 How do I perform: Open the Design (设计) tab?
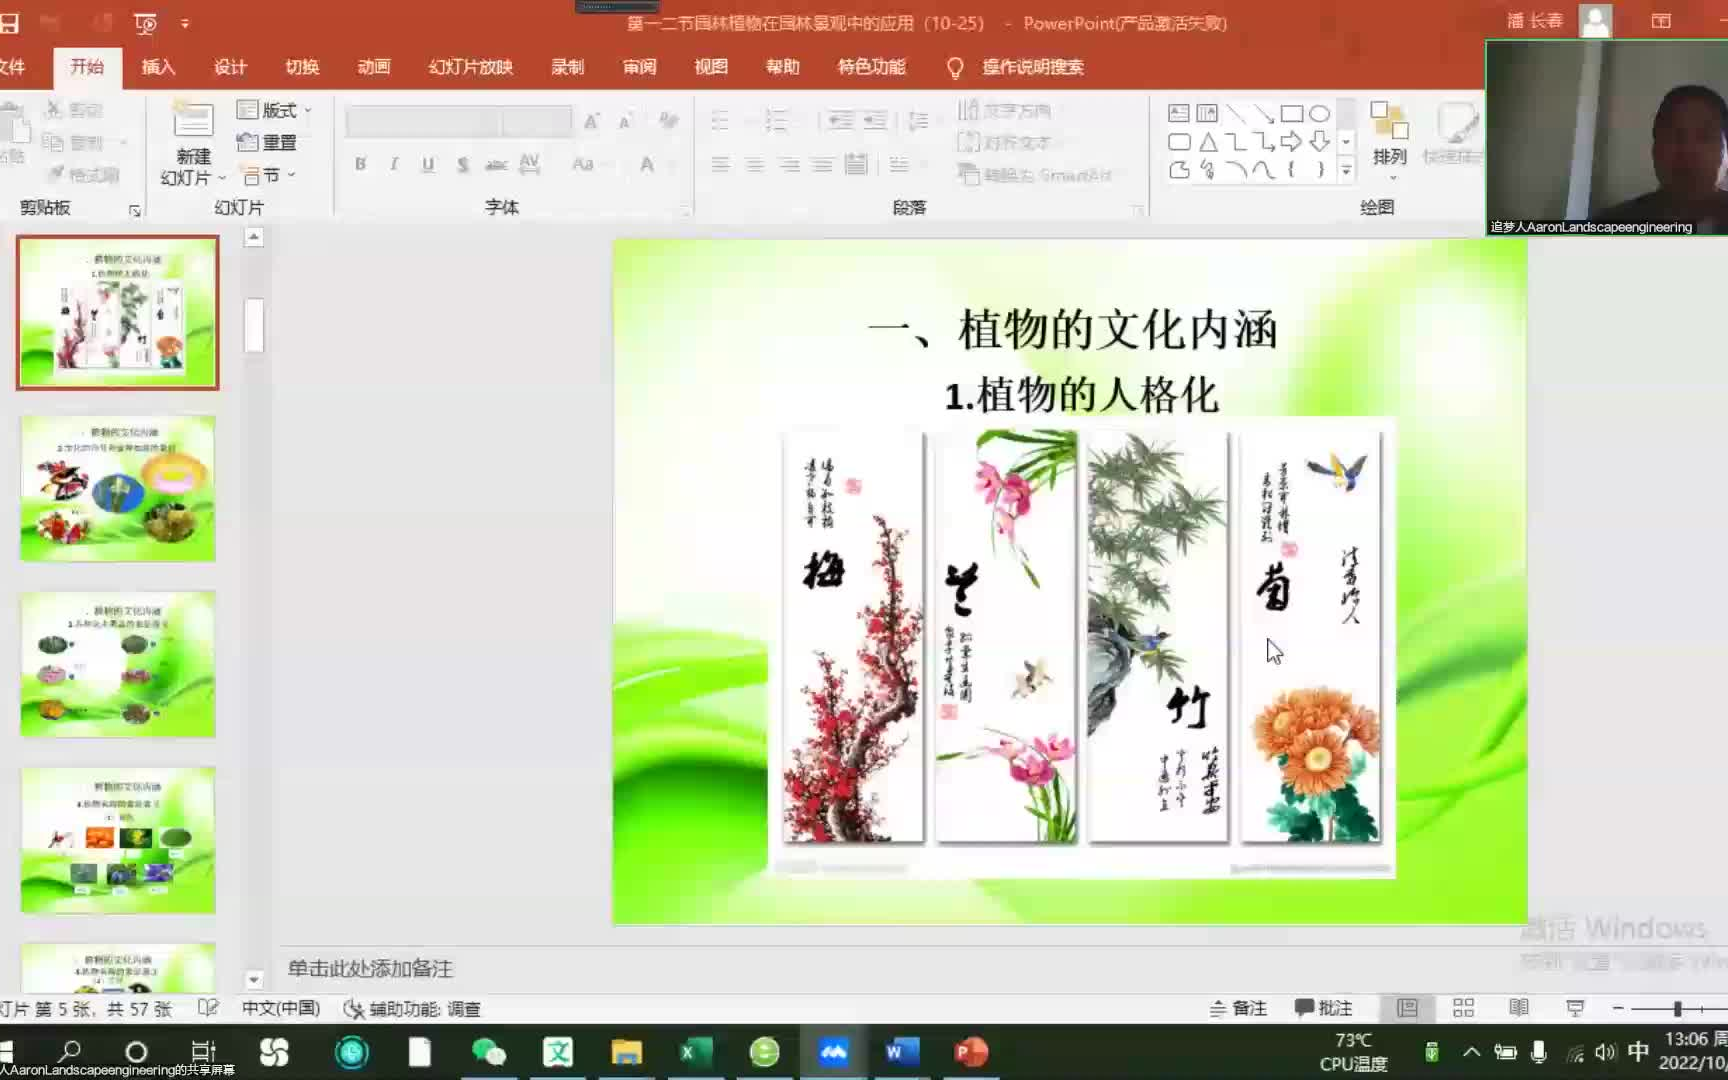[x=230, y=67]
